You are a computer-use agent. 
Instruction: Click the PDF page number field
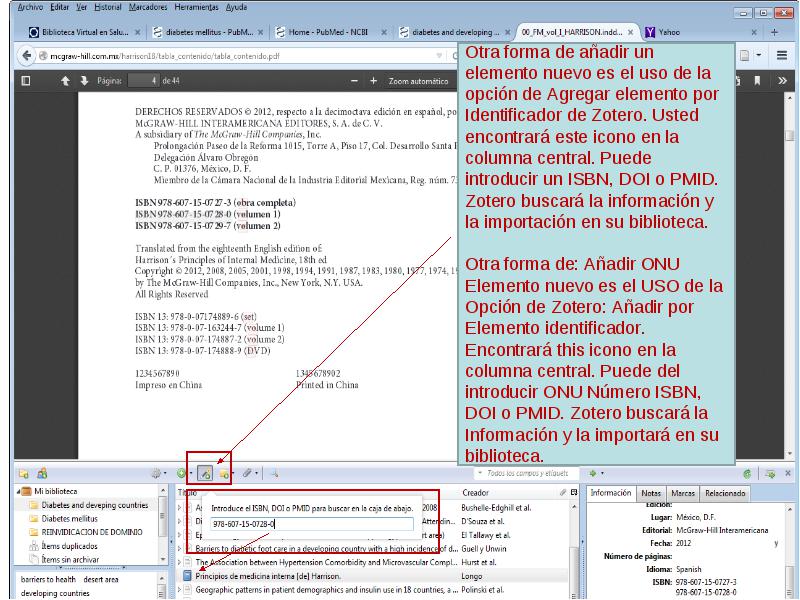(143, 81)
